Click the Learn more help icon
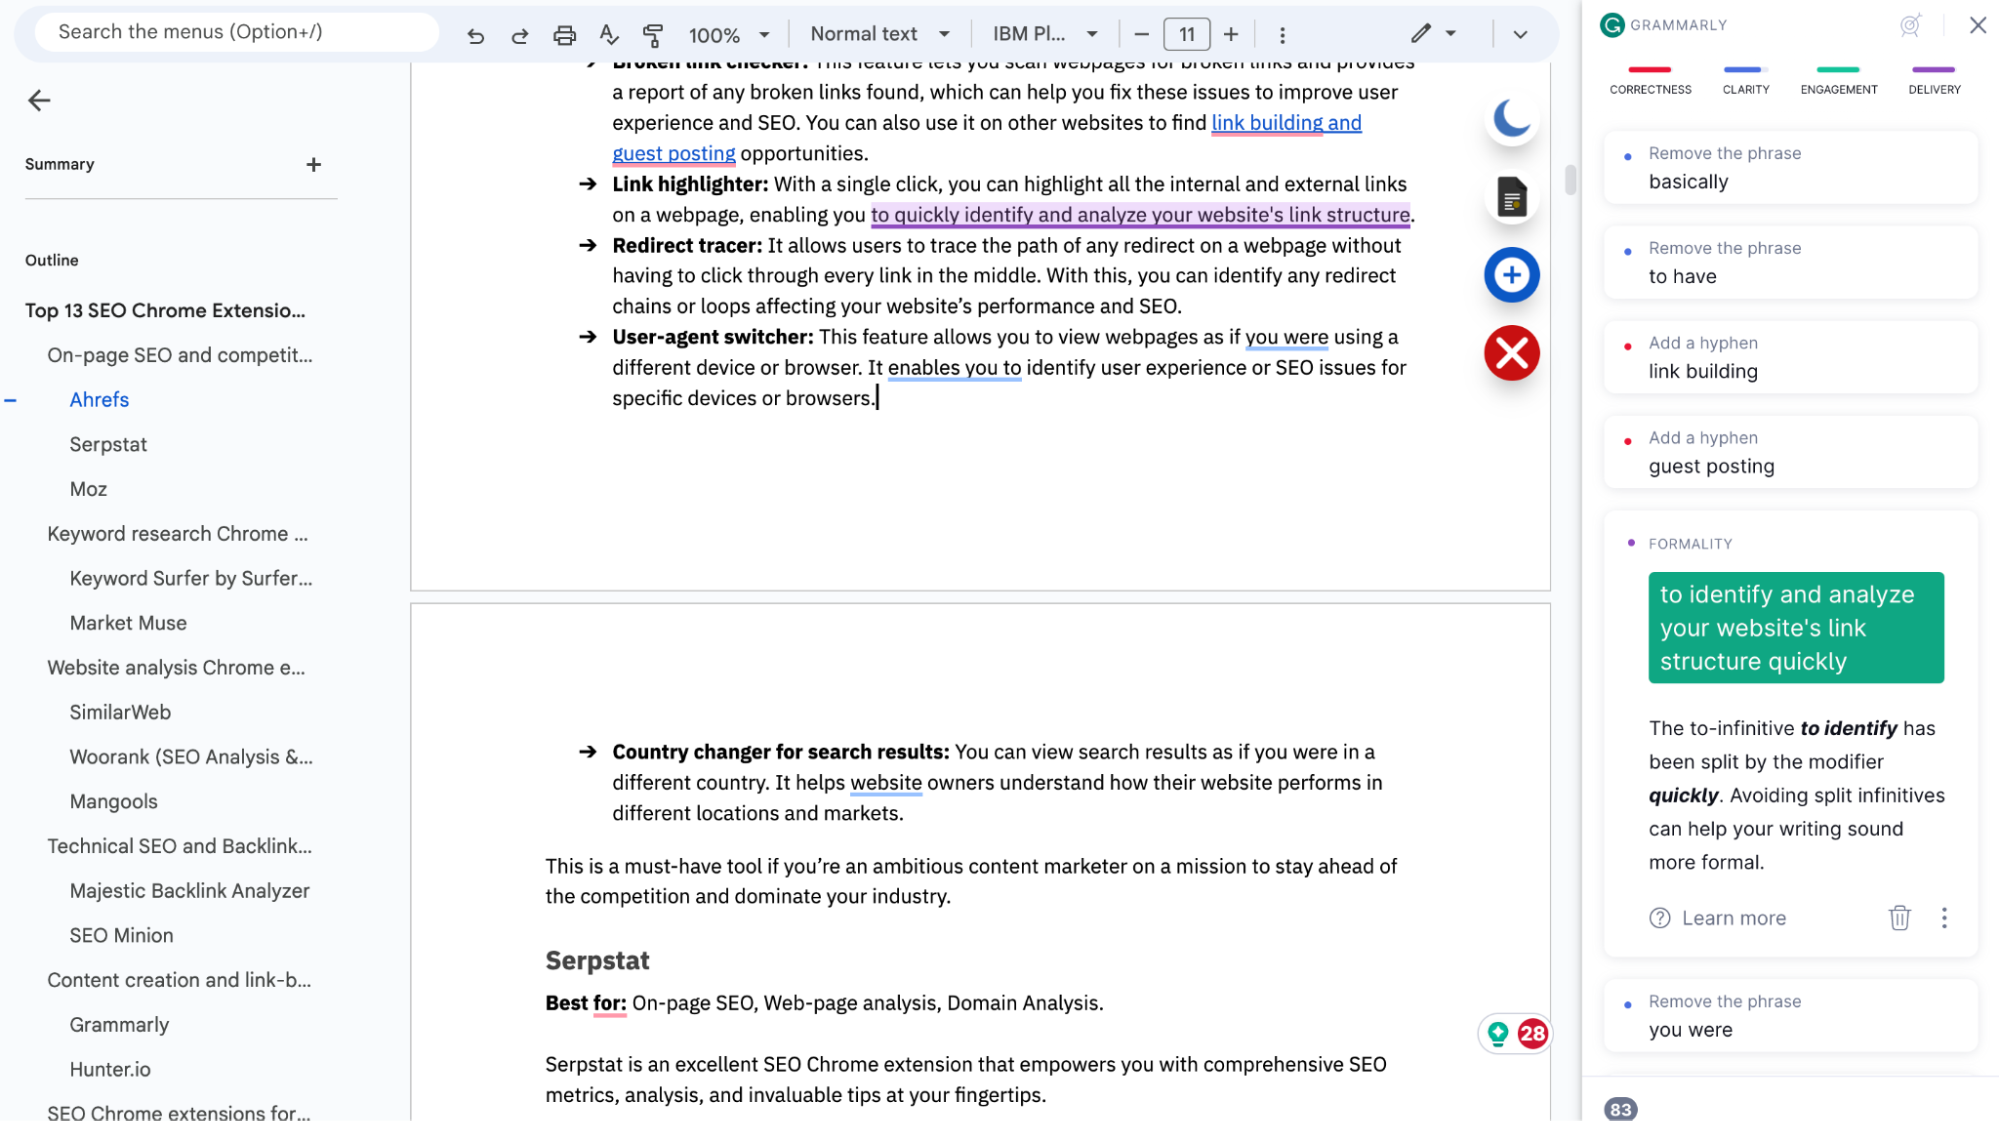This screenshot has height=1121, width=1999. point(1660,918)
